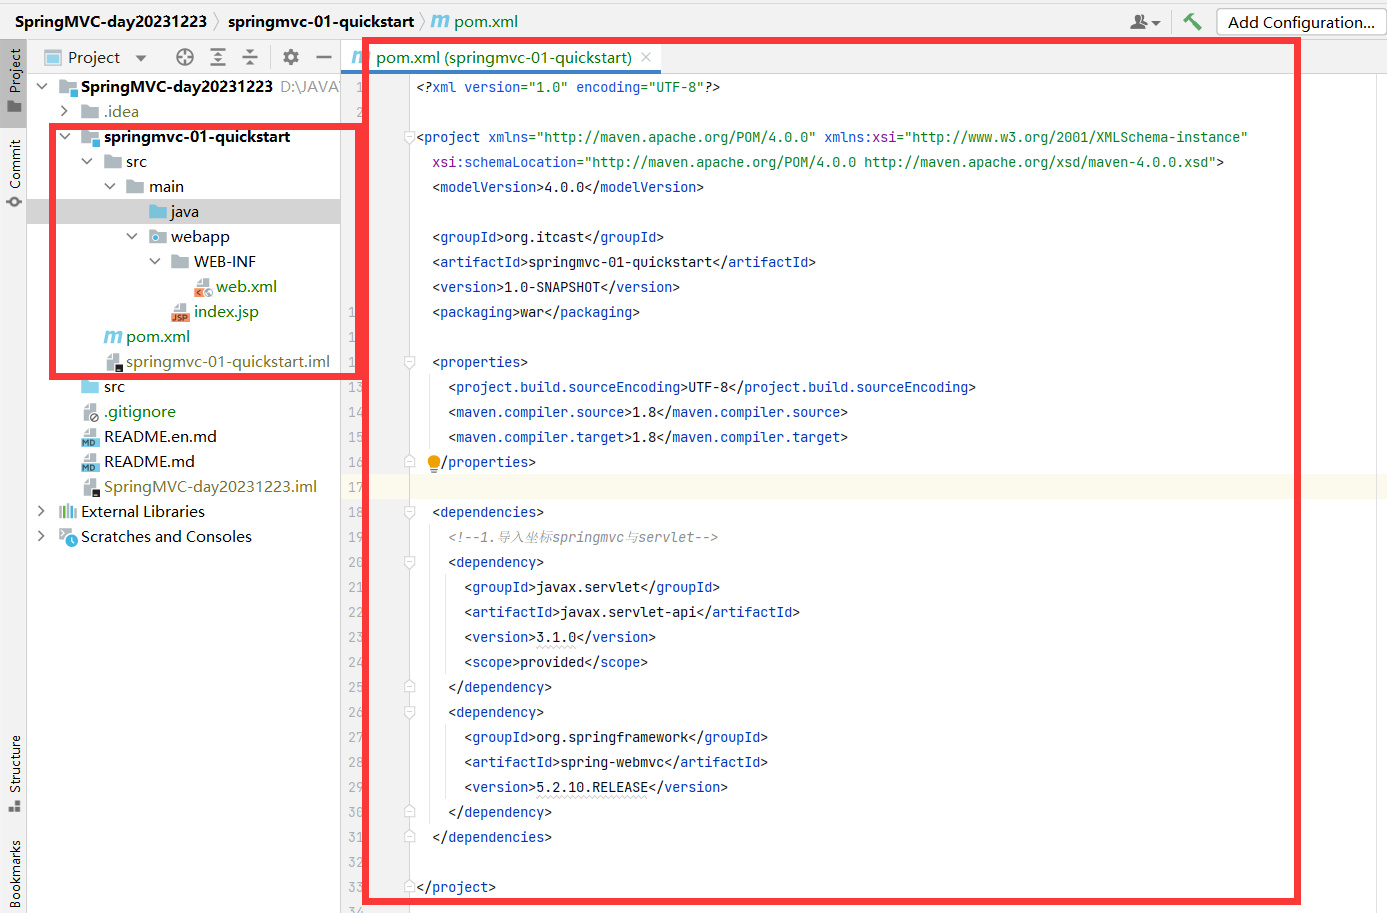Select web.xml file in tree
Screen dimensions: 1387x913
tap(235, 287)
